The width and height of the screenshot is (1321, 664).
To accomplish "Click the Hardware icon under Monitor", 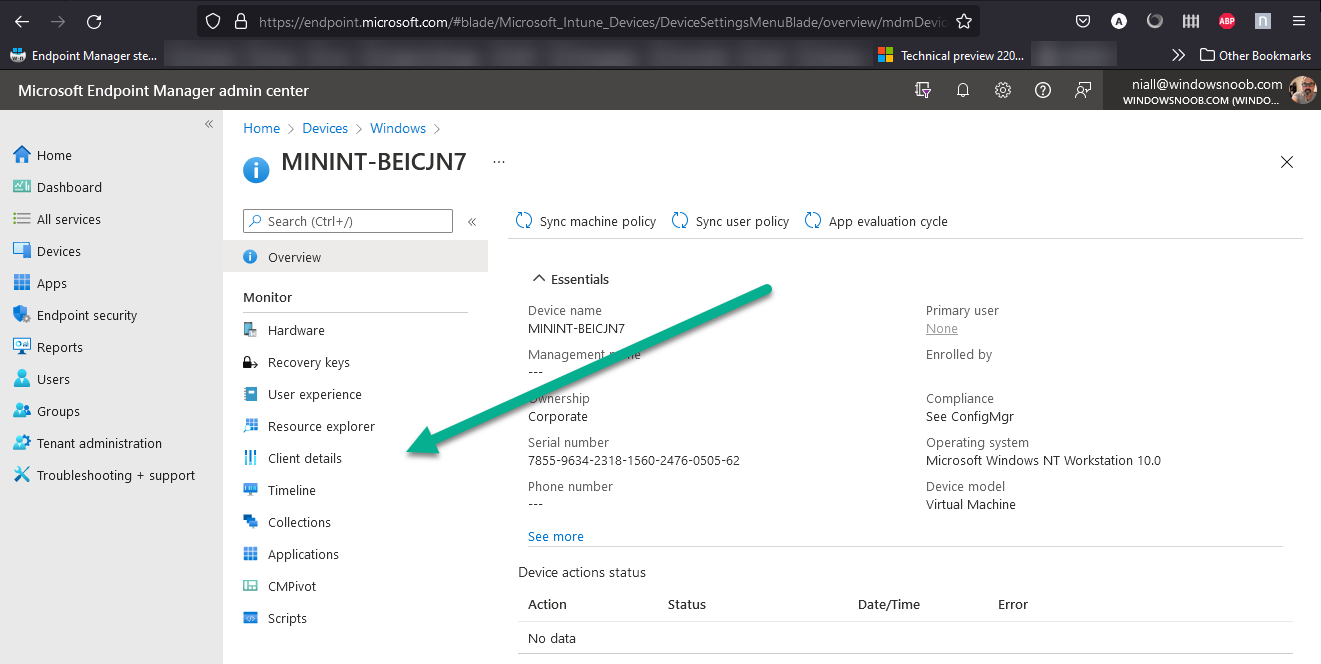I will 250,330.
